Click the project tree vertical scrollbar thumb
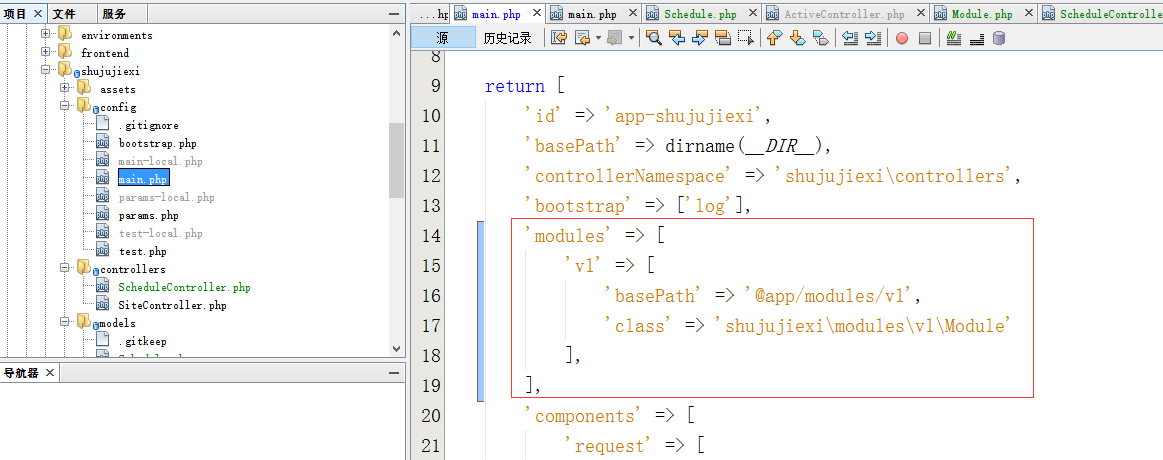 point(396,160)
